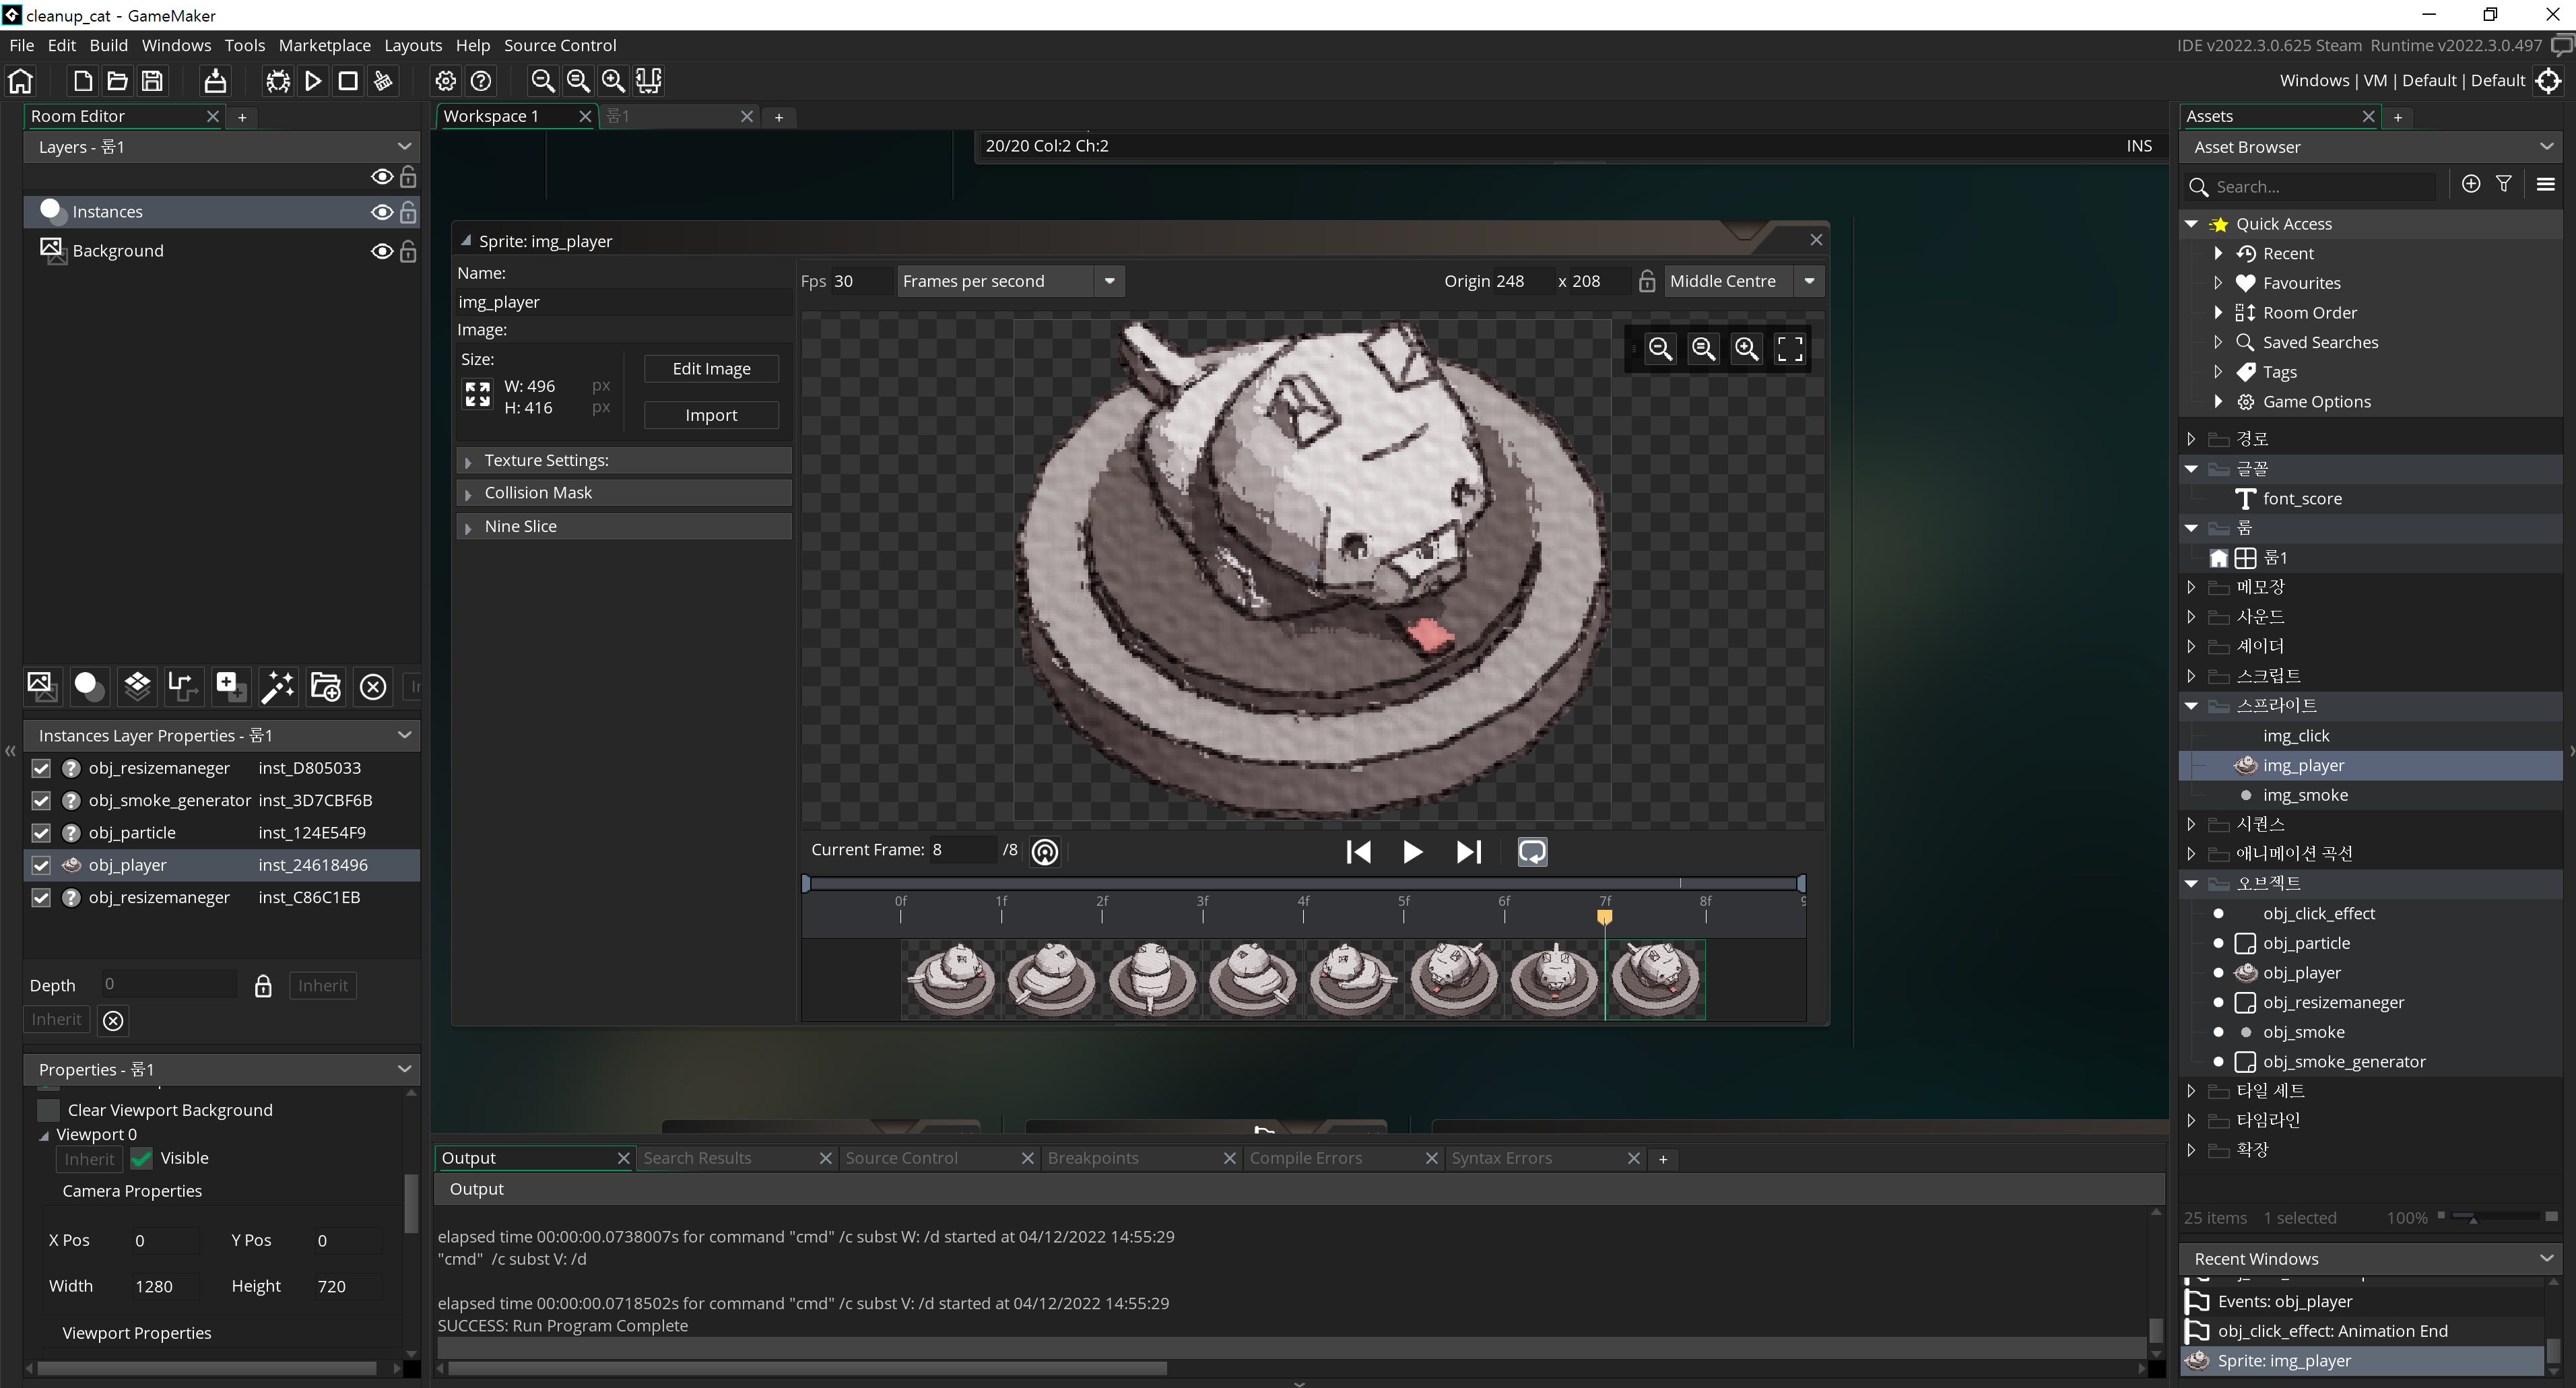2576x1388 pixels.
Task: Lock the Instances layer
Action: (408, 212)
